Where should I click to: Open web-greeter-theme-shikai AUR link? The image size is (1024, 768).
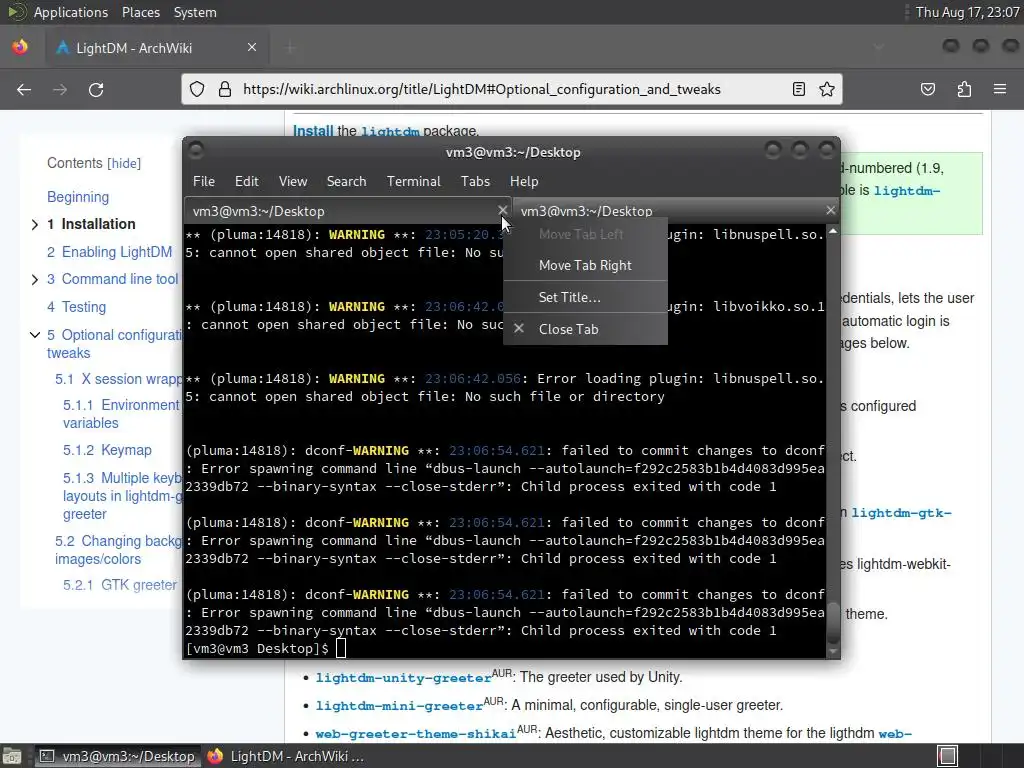[415, 734]
